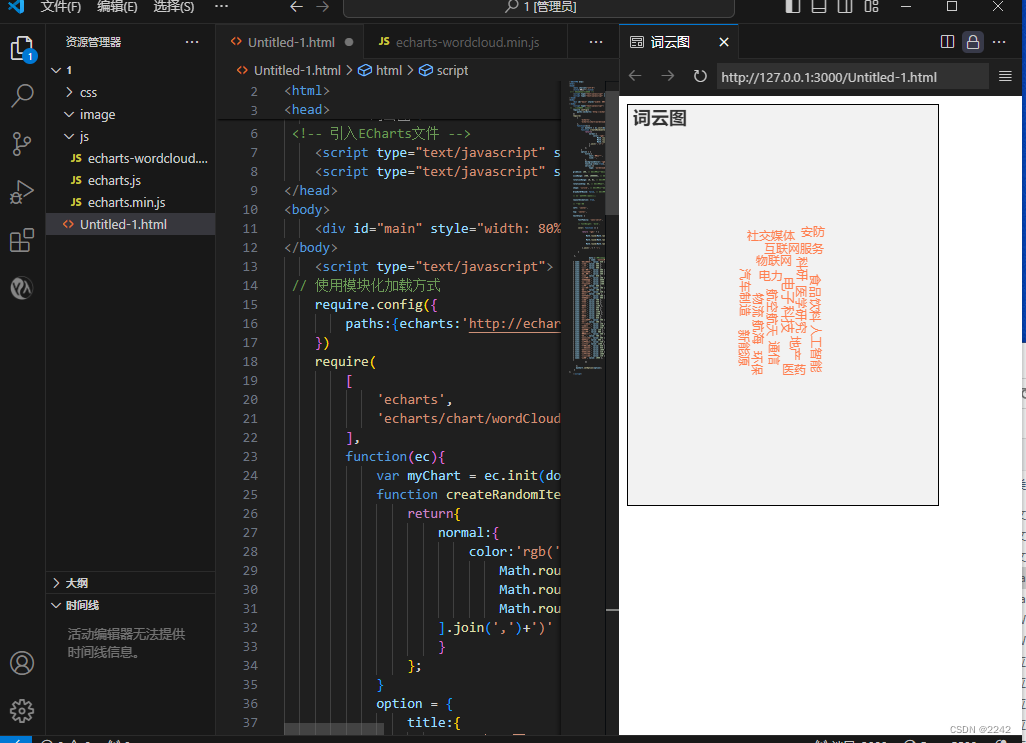This screenshot has height=743, width=1026.
Task: Click the code minimap
Action: tap(586, 229)
